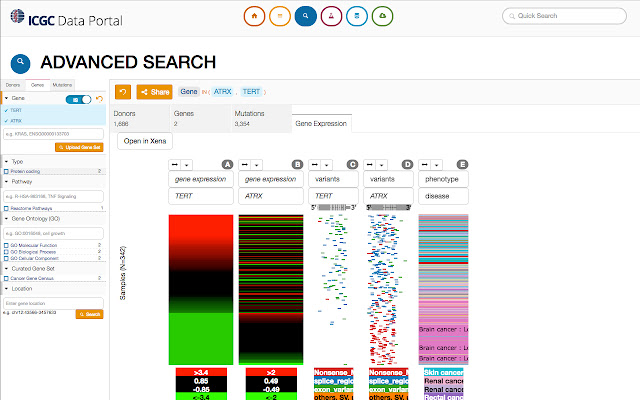Click the orange reset query arrow button

pos(123,91)
